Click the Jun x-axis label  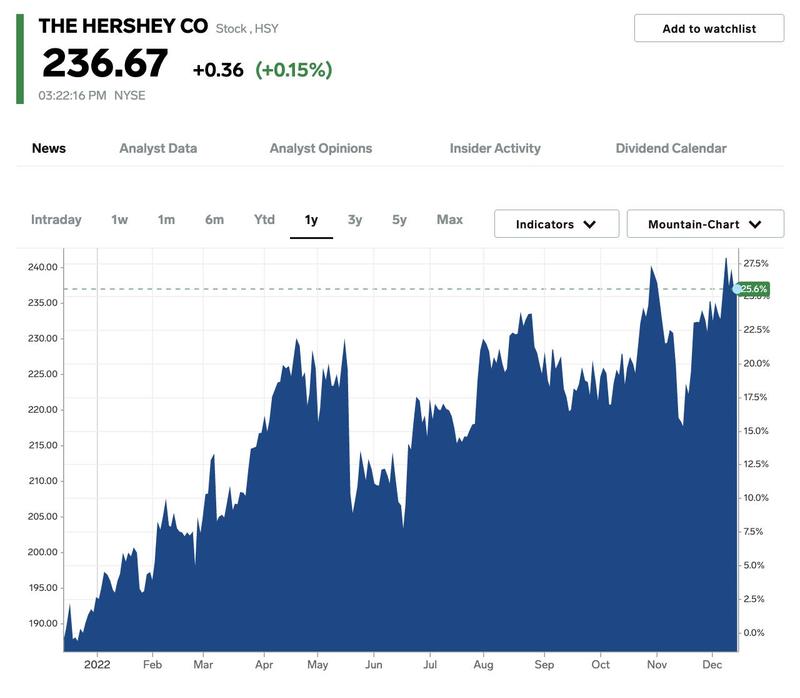click(x=373, y=665)
